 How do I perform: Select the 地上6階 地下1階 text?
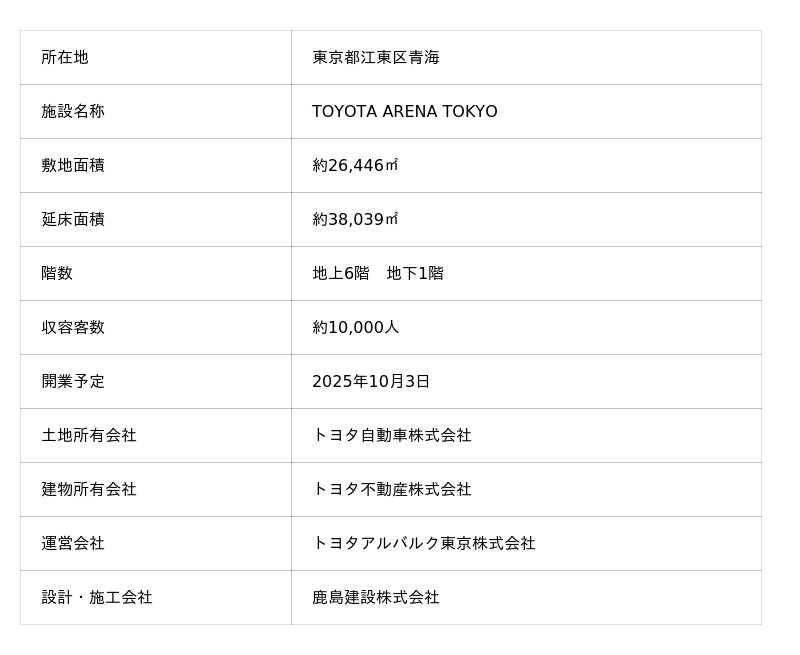pos(378,273)
